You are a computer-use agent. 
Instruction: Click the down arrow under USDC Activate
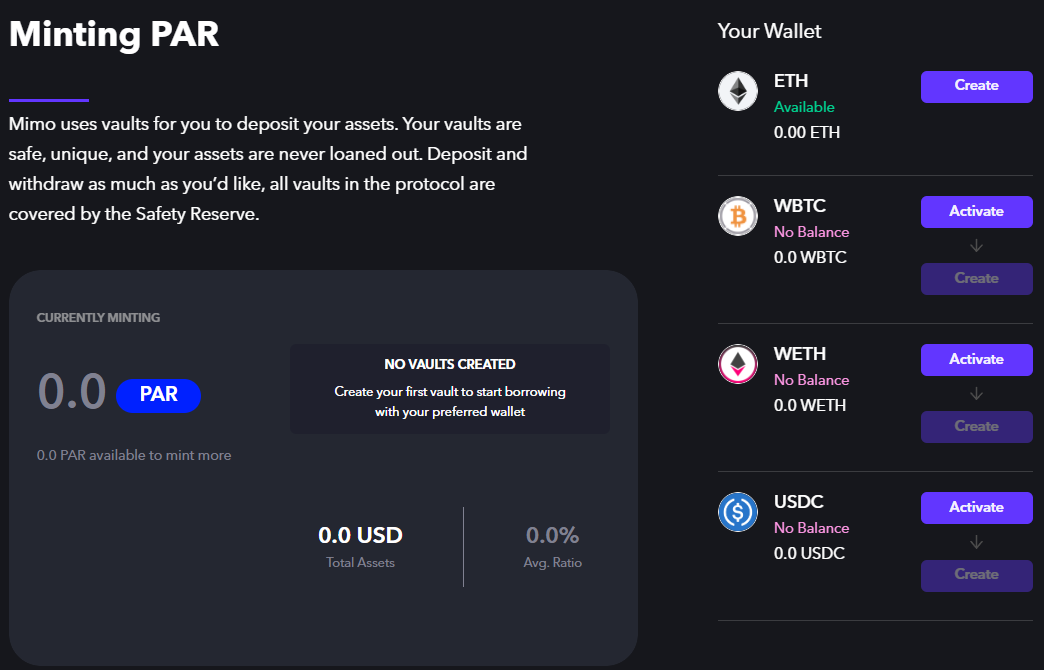click(976, 542)
